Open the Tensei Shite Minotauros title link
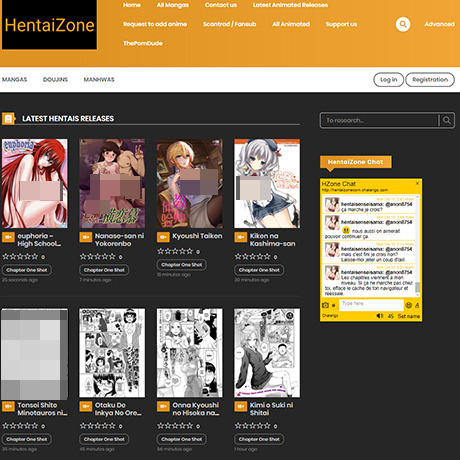This screenshot has height=460, width=460. pyautogui.click(x=42, y=409)
